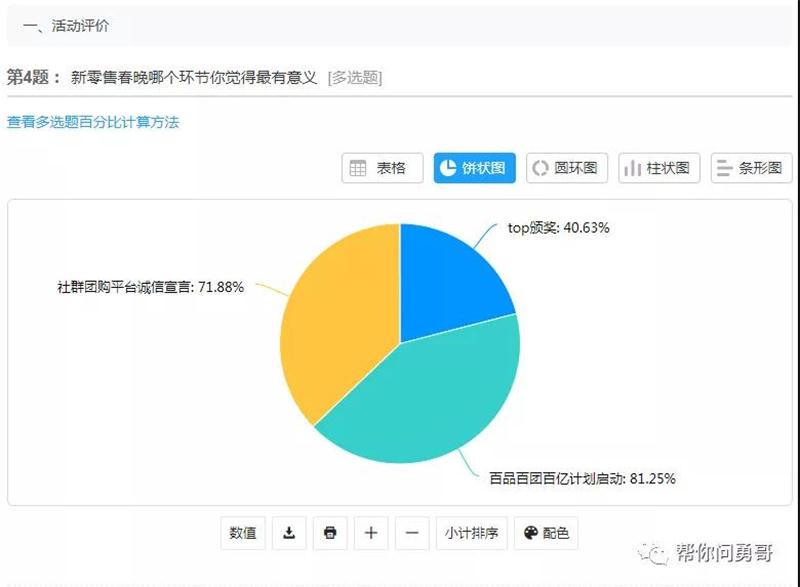Screen dimensions: 800x587
Task: Select the 社群团购平台诚信宣言: 71.88% label
Action: pyautogui.click(x=150, y=287)
